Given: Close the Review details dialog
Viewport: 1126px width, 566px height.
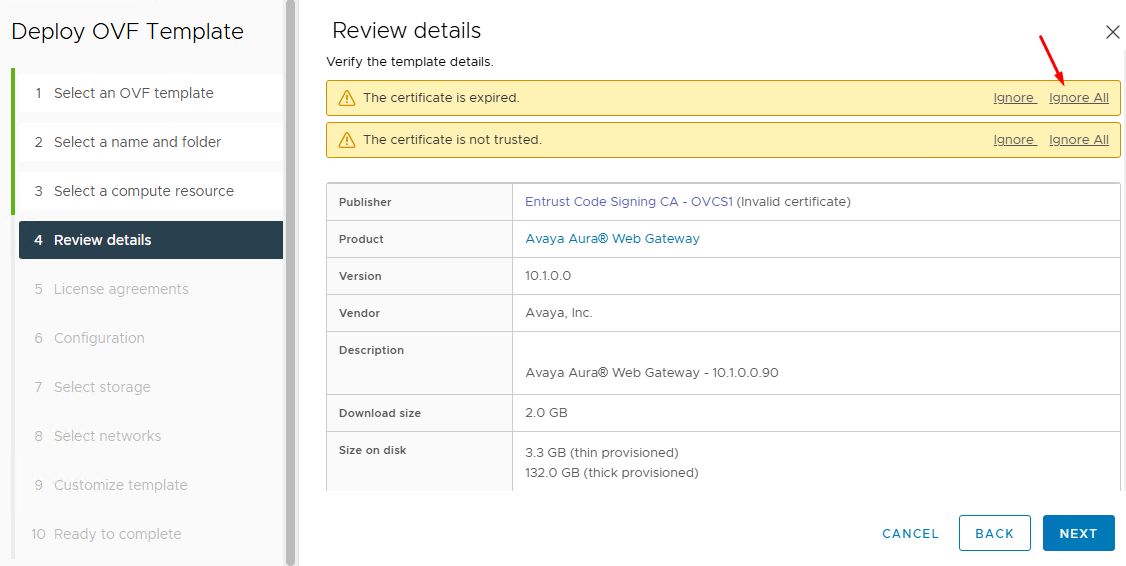Looking at the screenshot, I should tap(1112, 32).
